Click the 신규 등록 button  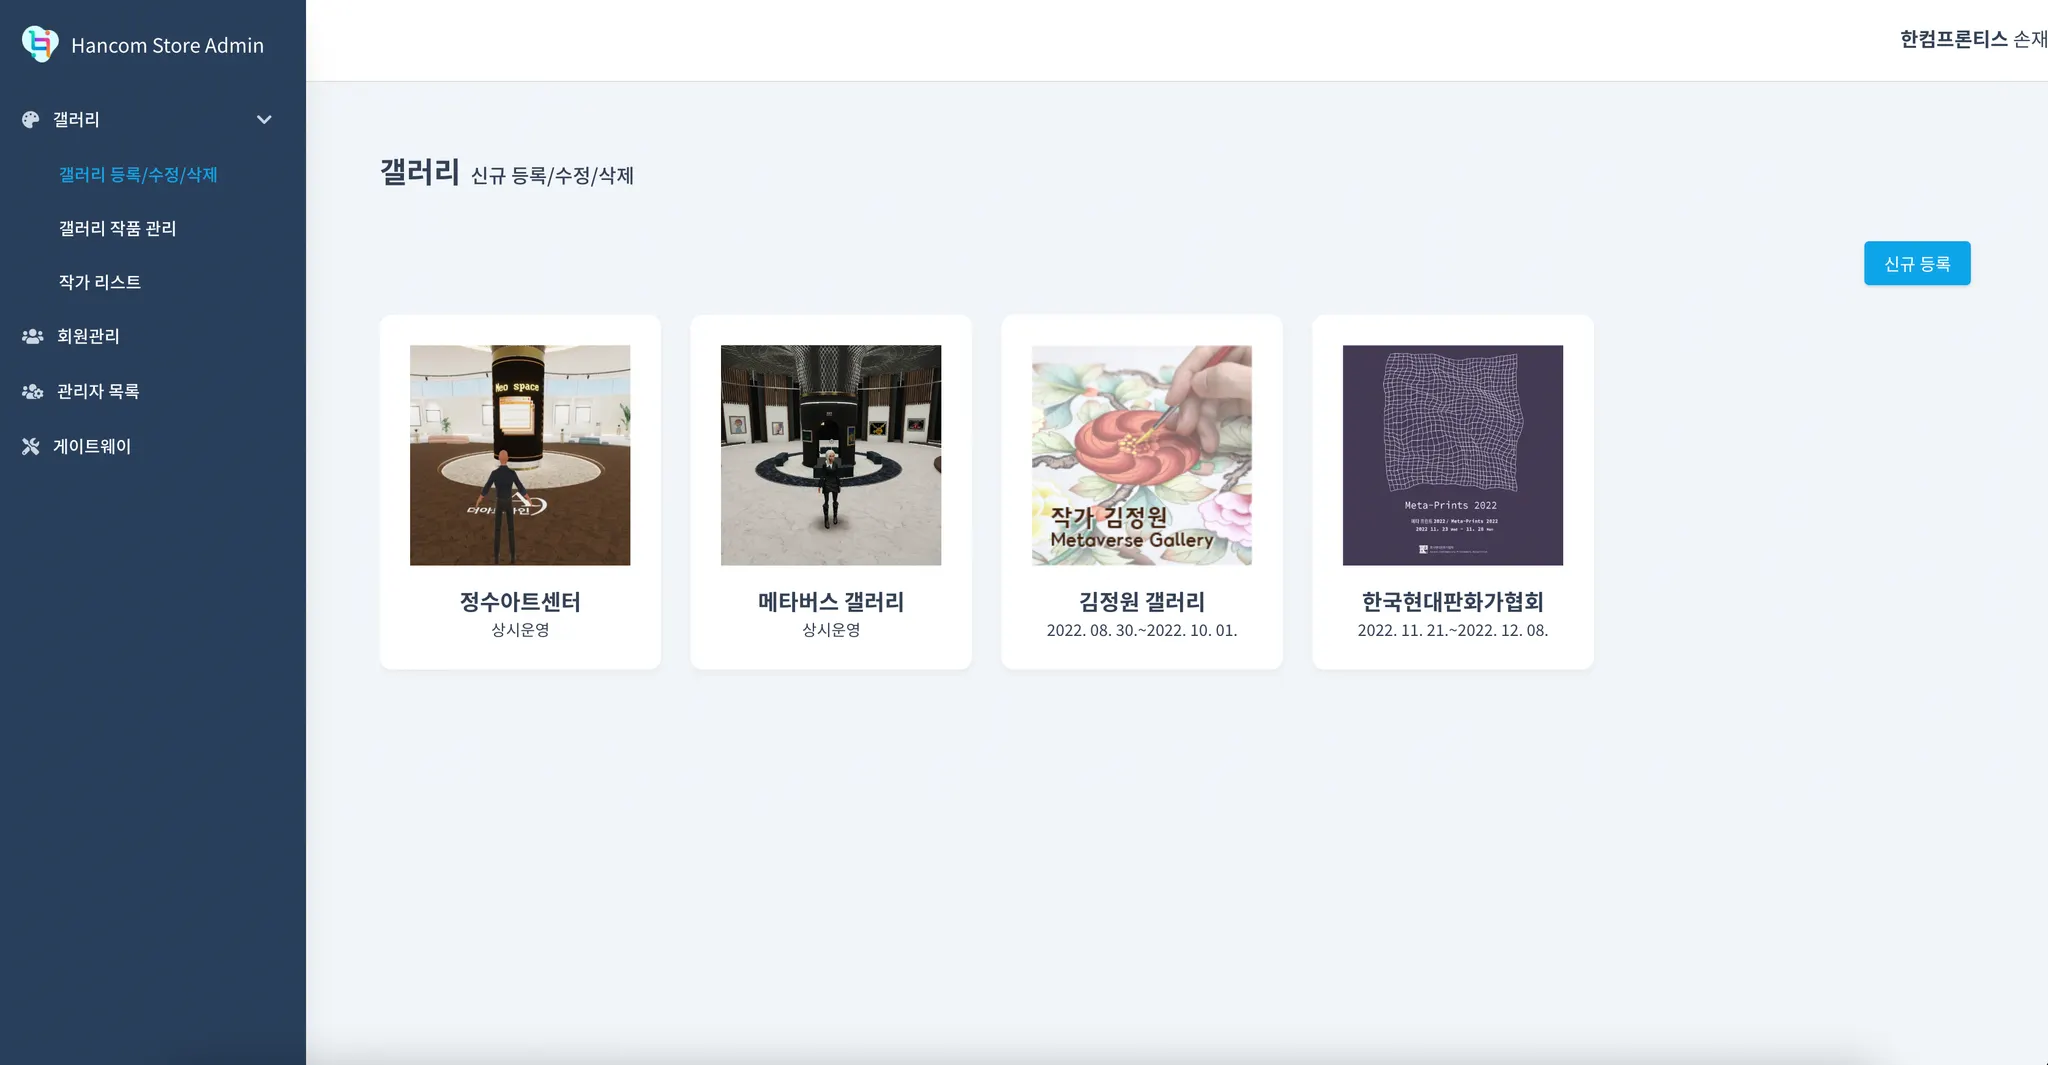(1917, 263)
